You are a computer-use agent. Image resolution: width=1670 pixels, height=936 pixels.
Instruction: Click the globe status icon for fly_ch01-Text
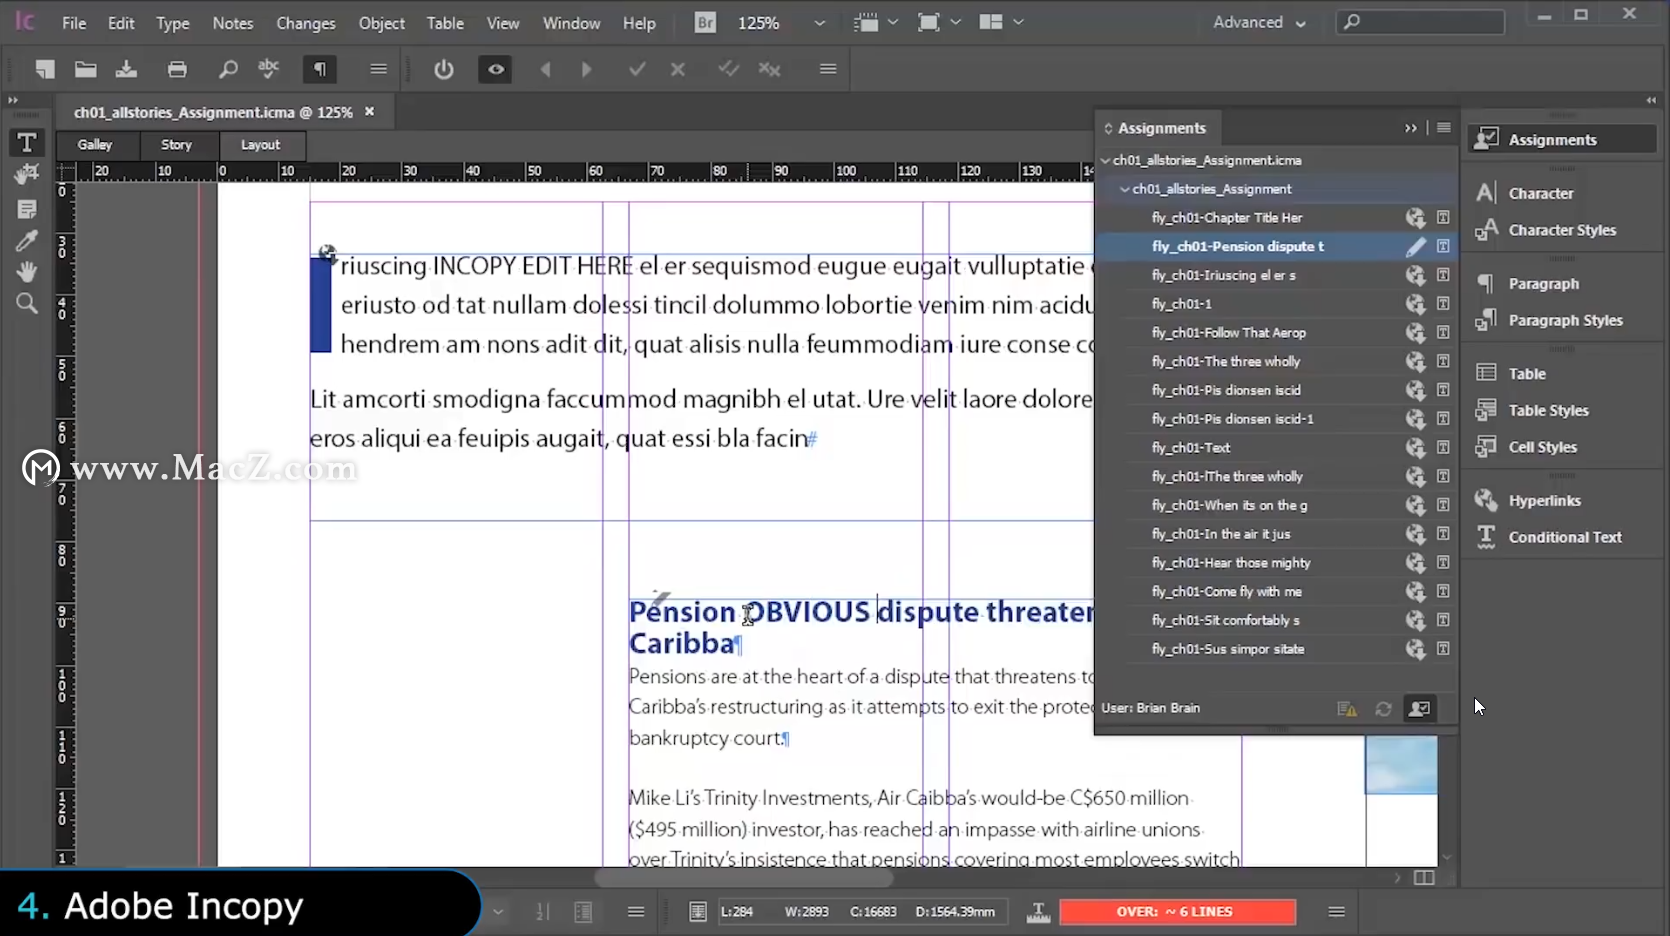[1415, 448]
